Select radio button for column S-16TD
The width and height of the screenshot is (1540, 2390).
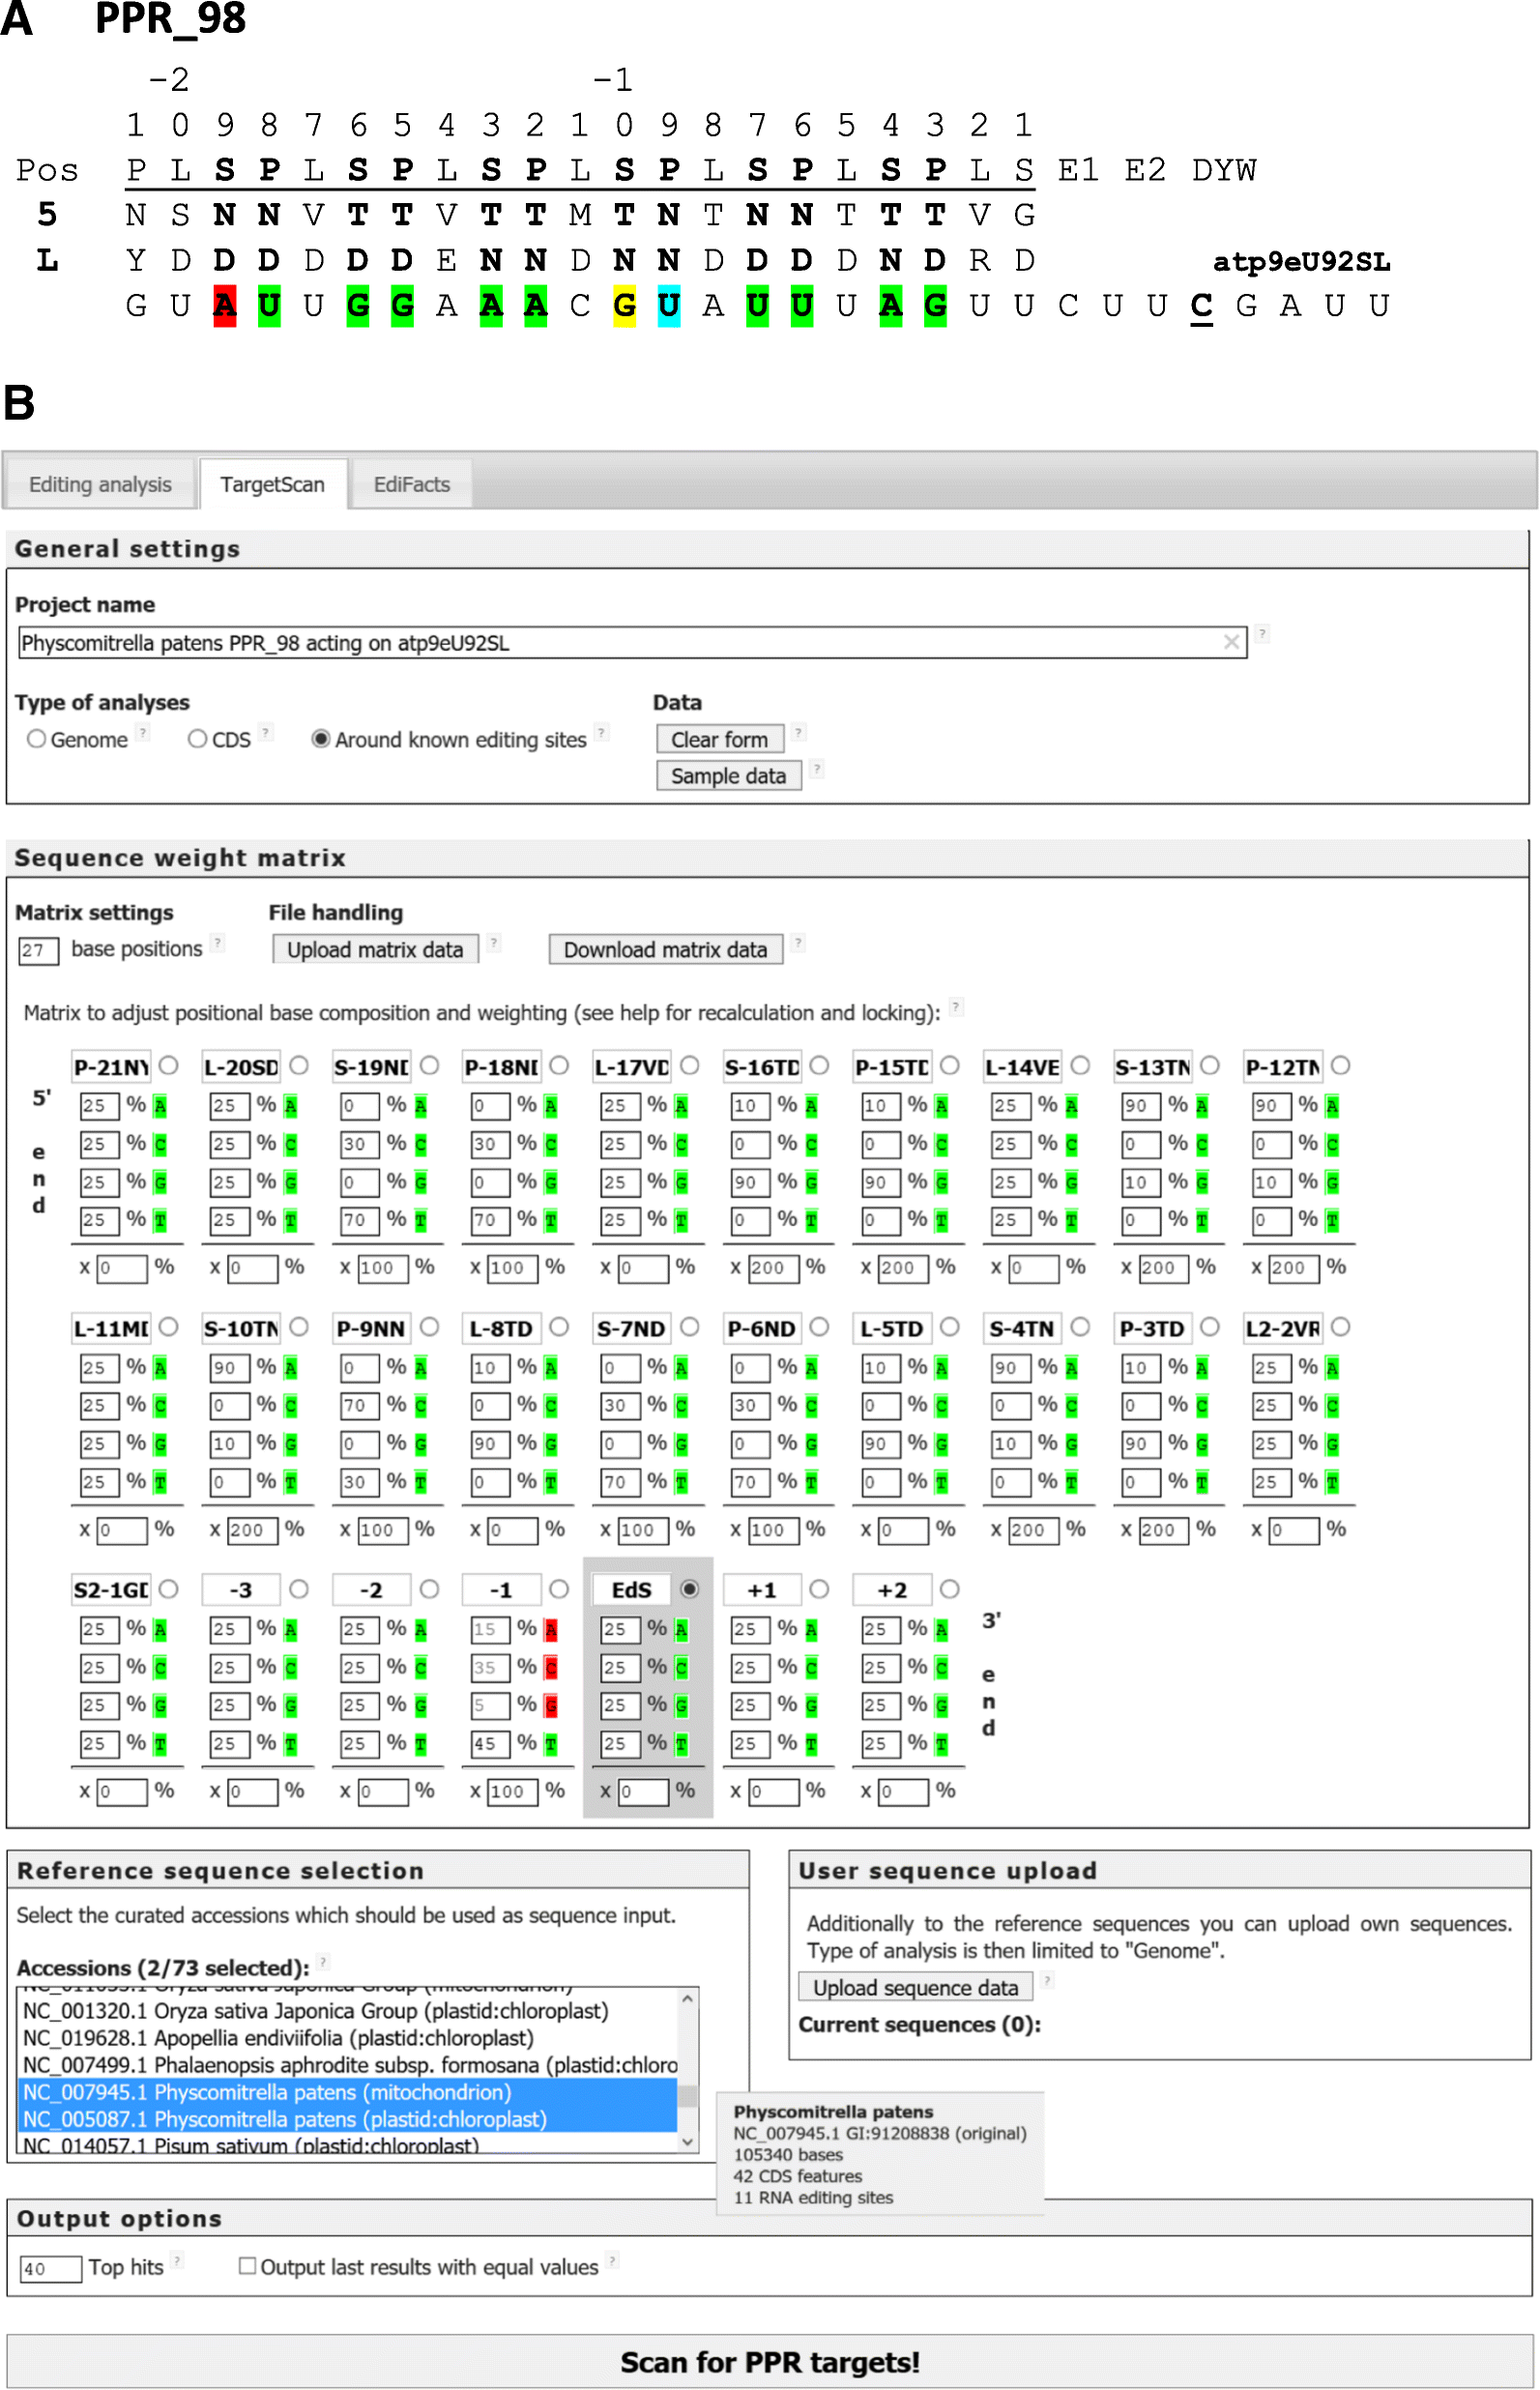tap(819, 1066)
